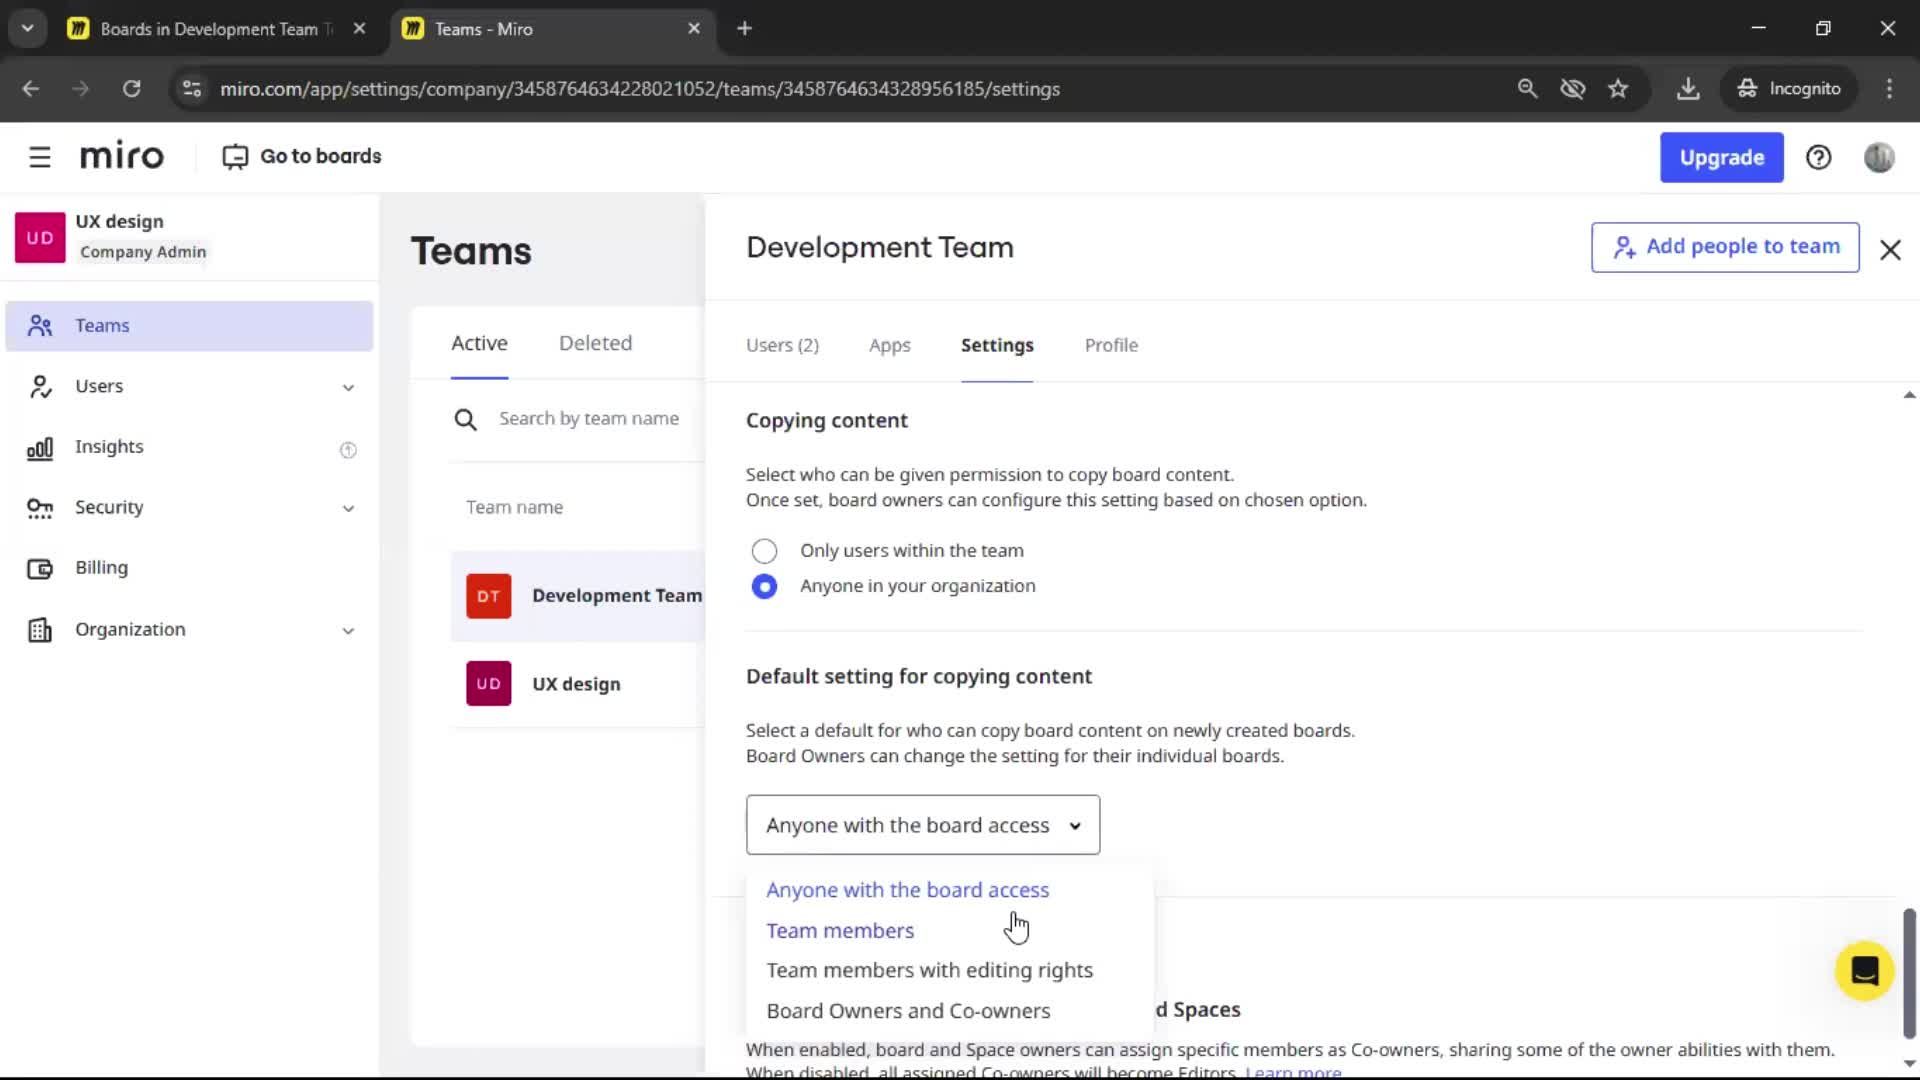Click the Search by team name field
Viewport: 1920px width, 1080px height.
[x=588, y=419]
